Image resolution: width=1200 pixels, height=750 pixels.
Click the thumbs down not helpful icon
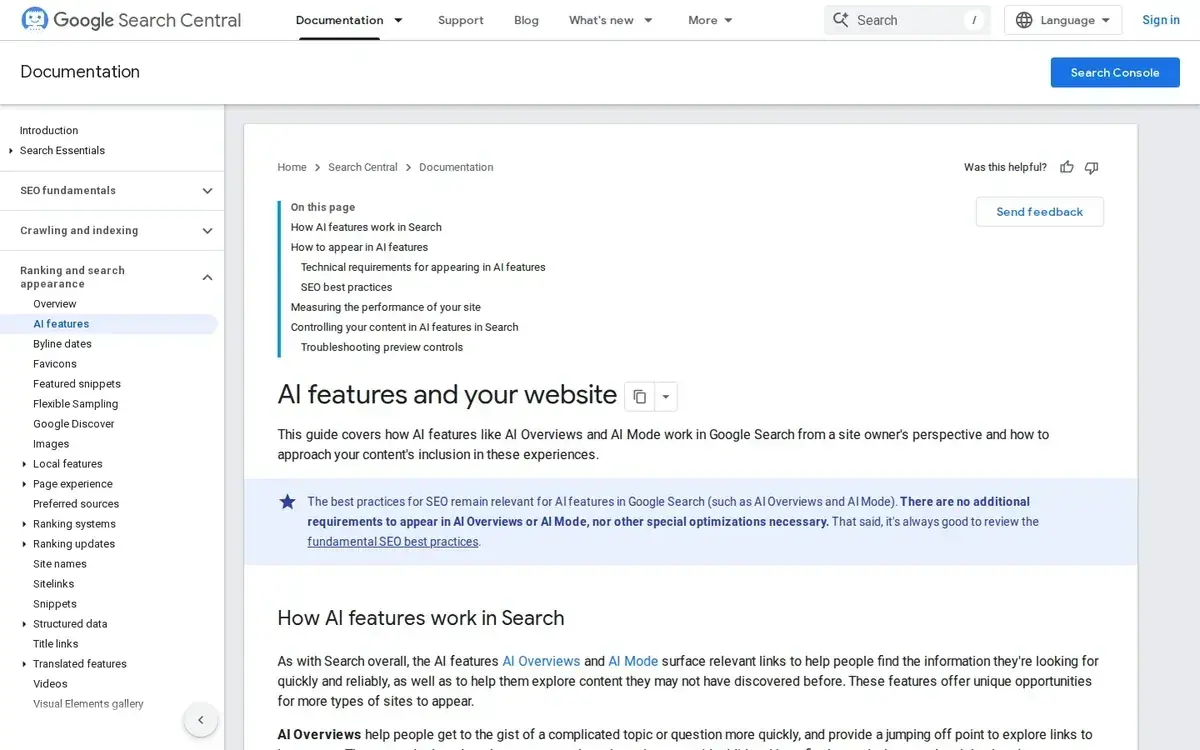click(1091, 167)
